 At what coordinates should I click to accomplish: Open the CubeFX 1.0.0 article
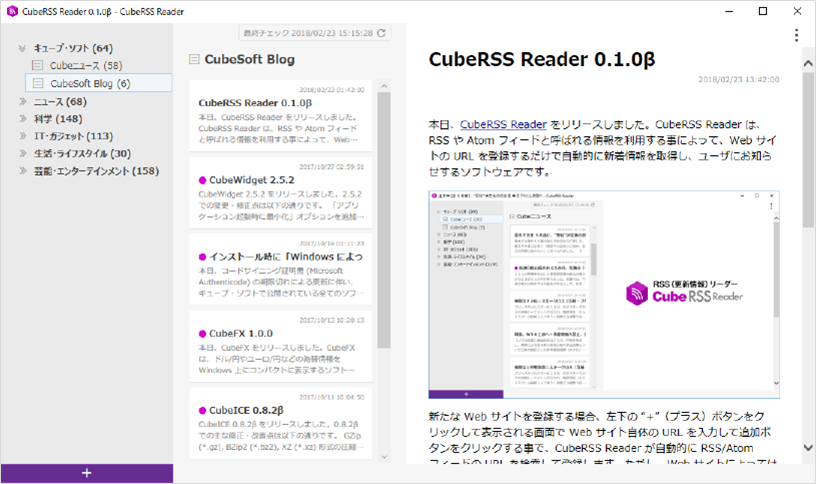pos(281,346)
